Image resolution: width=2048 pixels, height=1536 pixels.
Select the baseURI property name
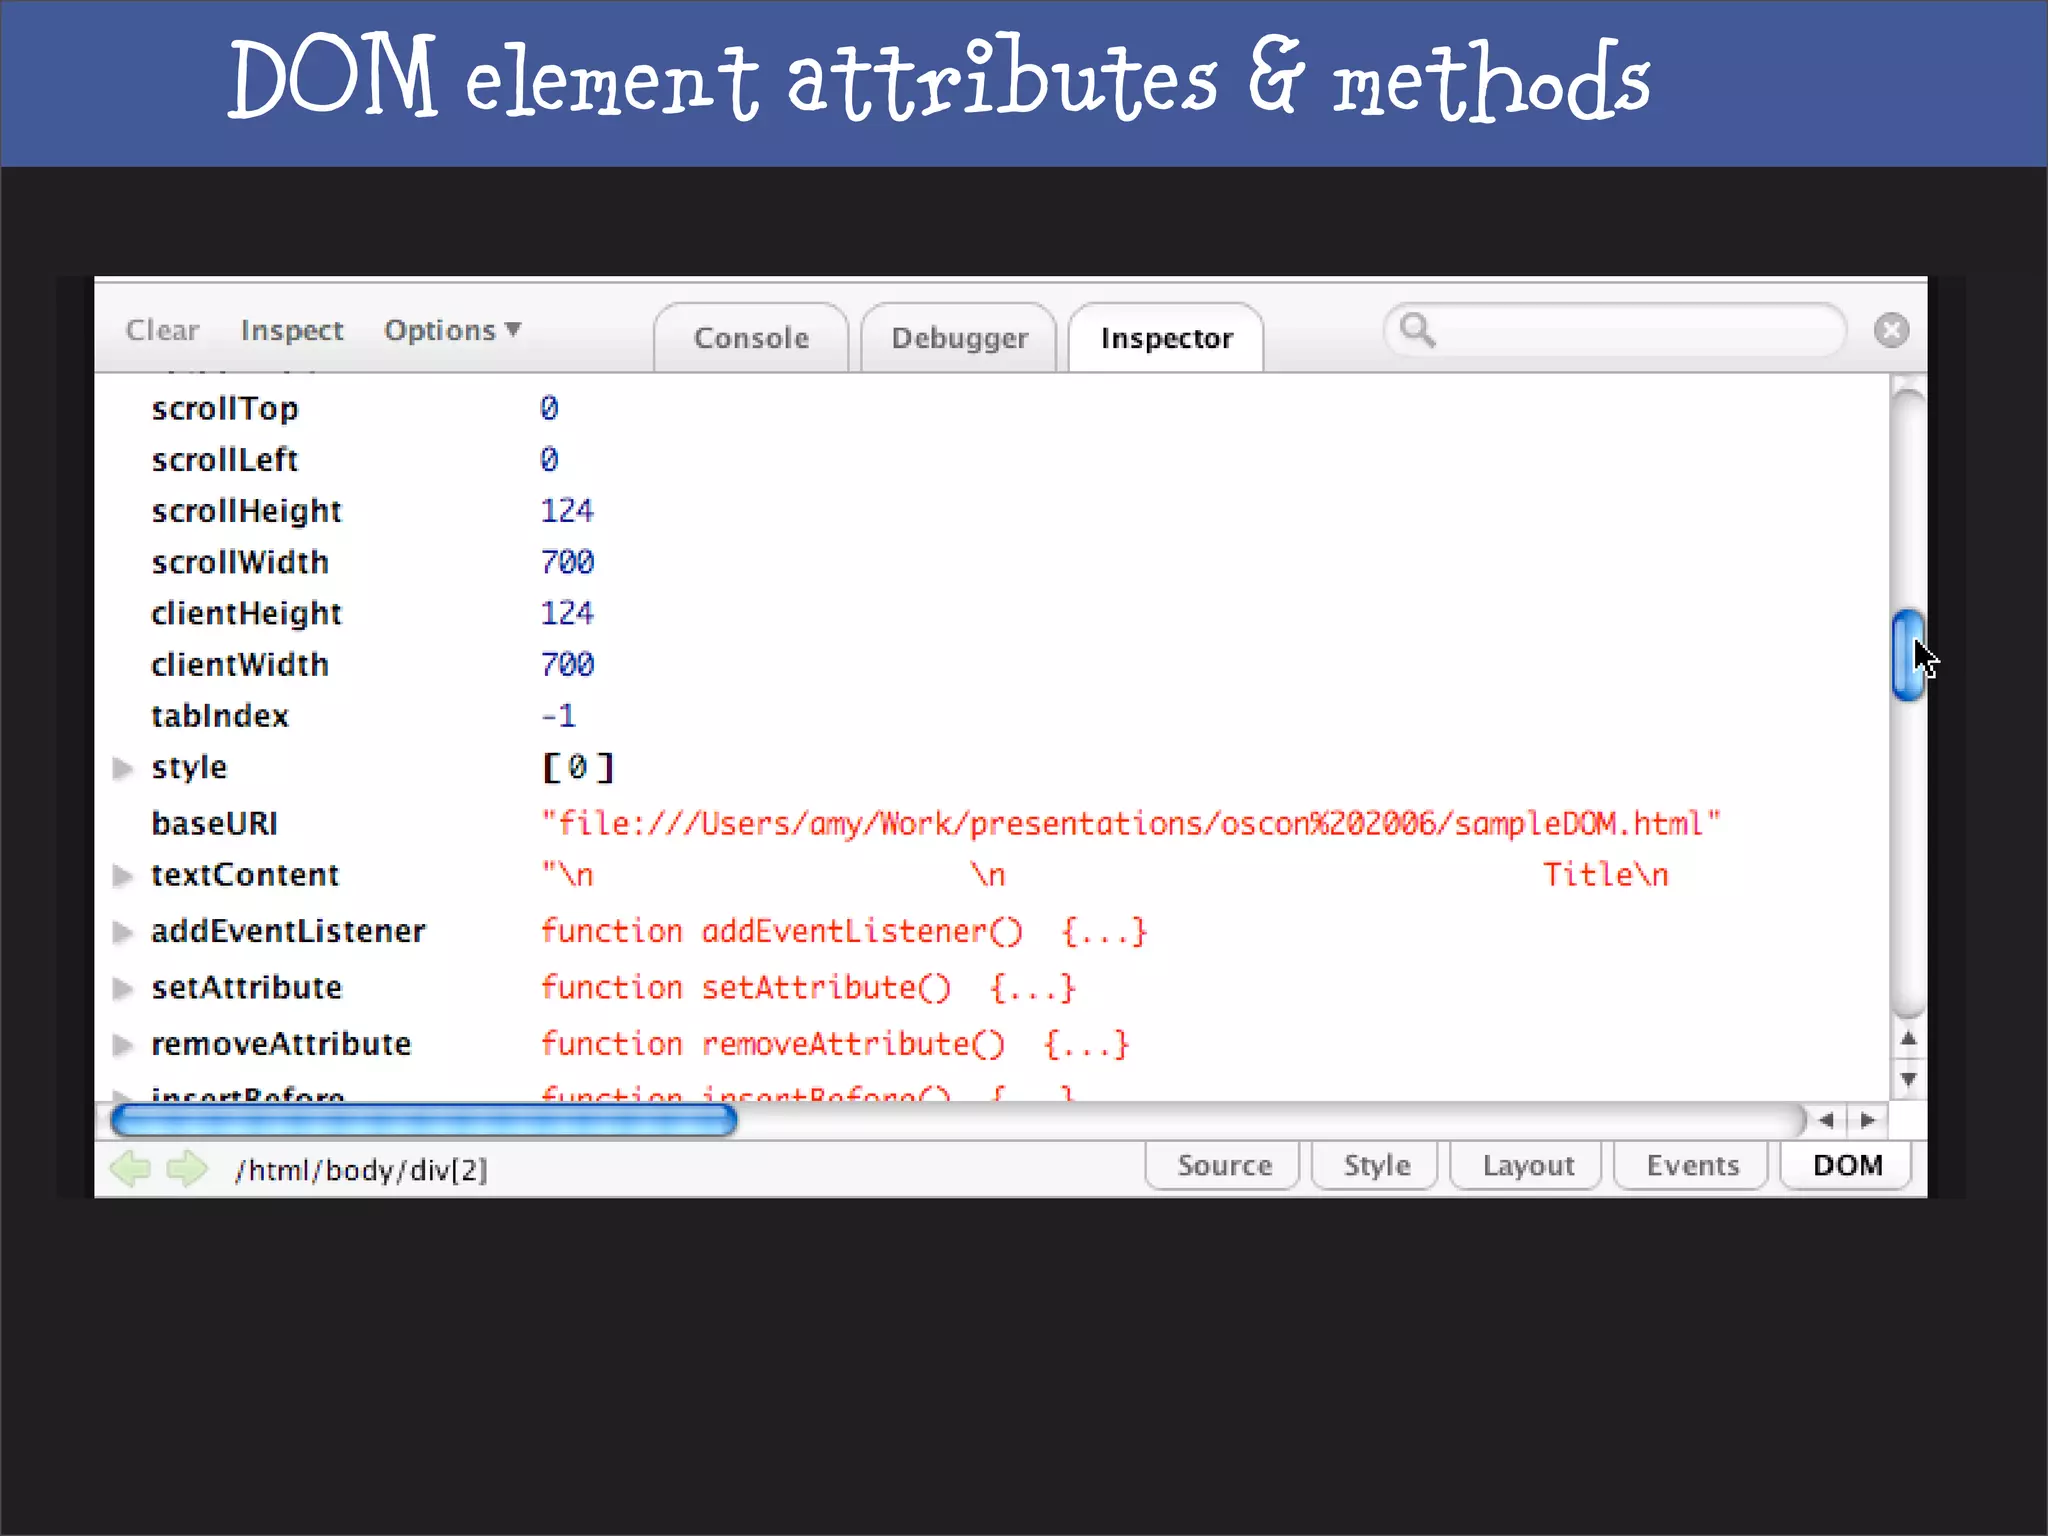pyautogui.click(x=214, y=823)
